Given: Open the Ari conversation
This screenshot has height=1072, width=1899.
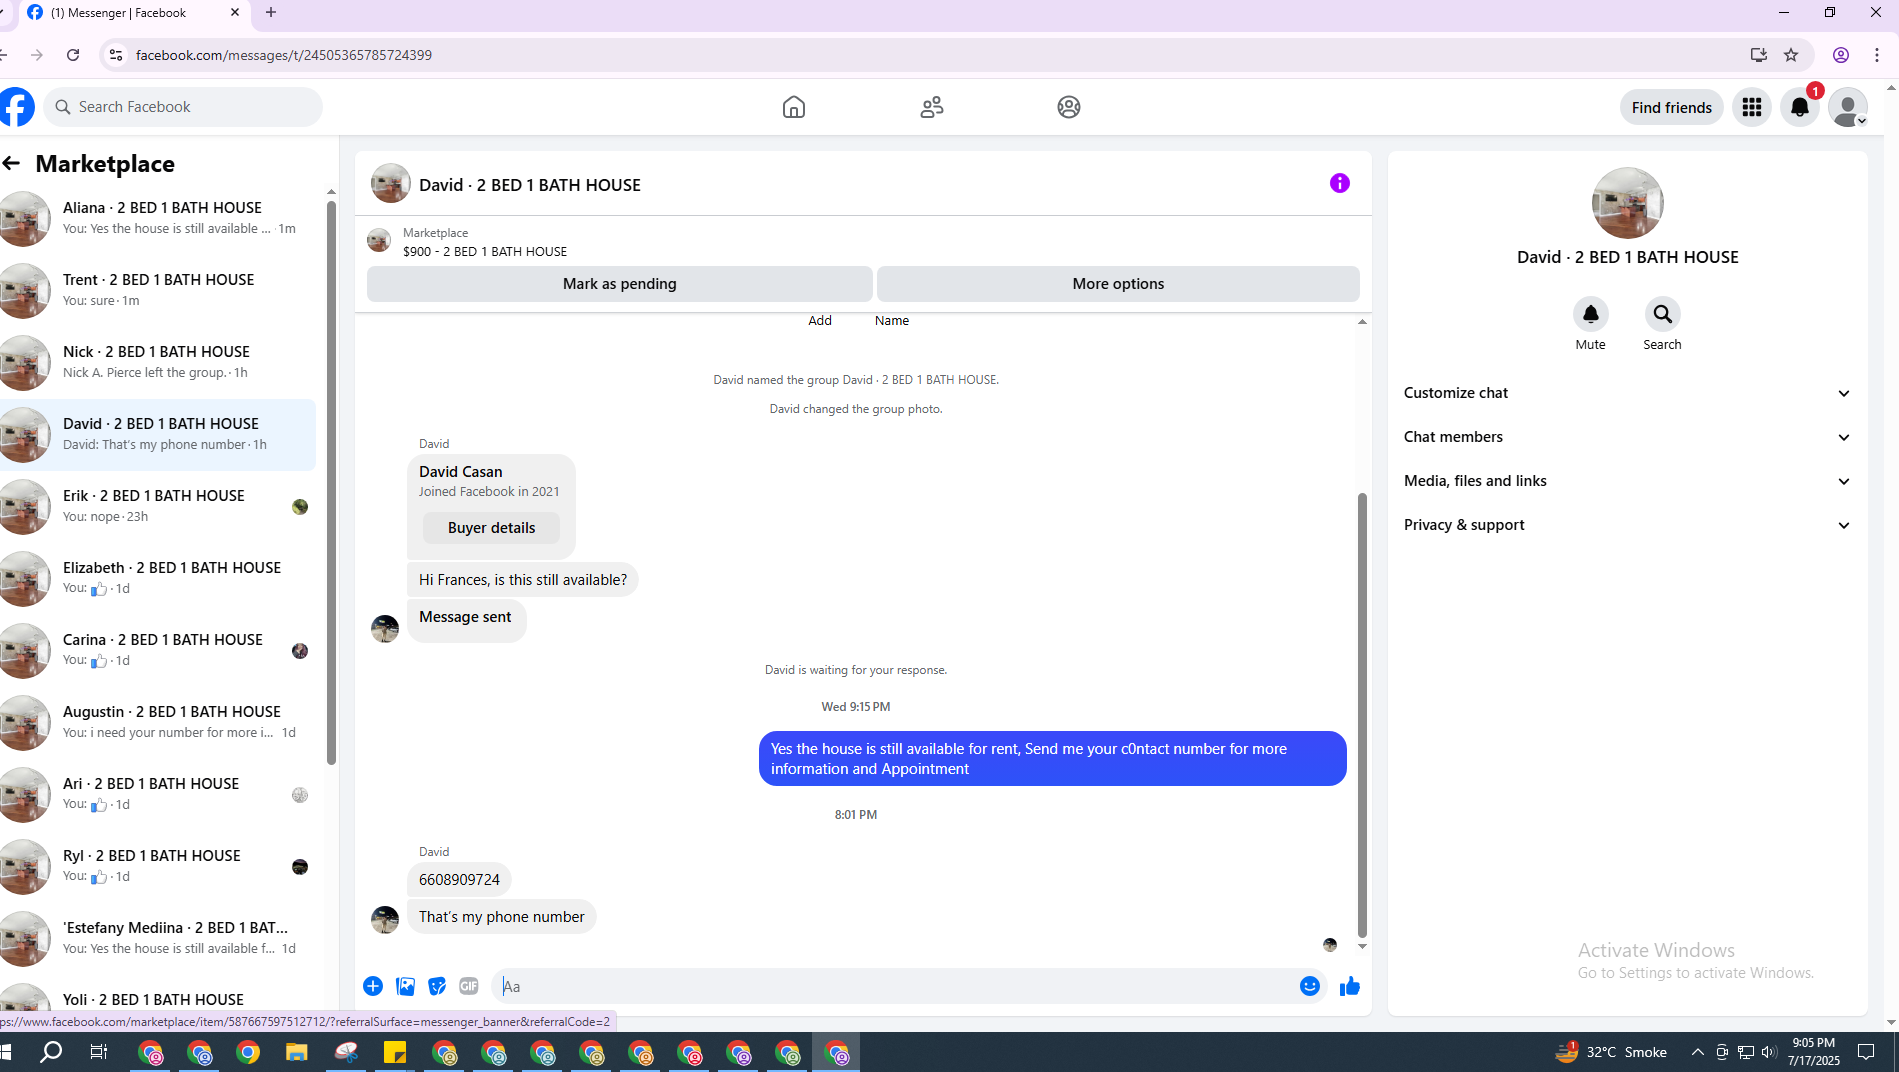Looking at the screenshot, I should click(160, 794).
